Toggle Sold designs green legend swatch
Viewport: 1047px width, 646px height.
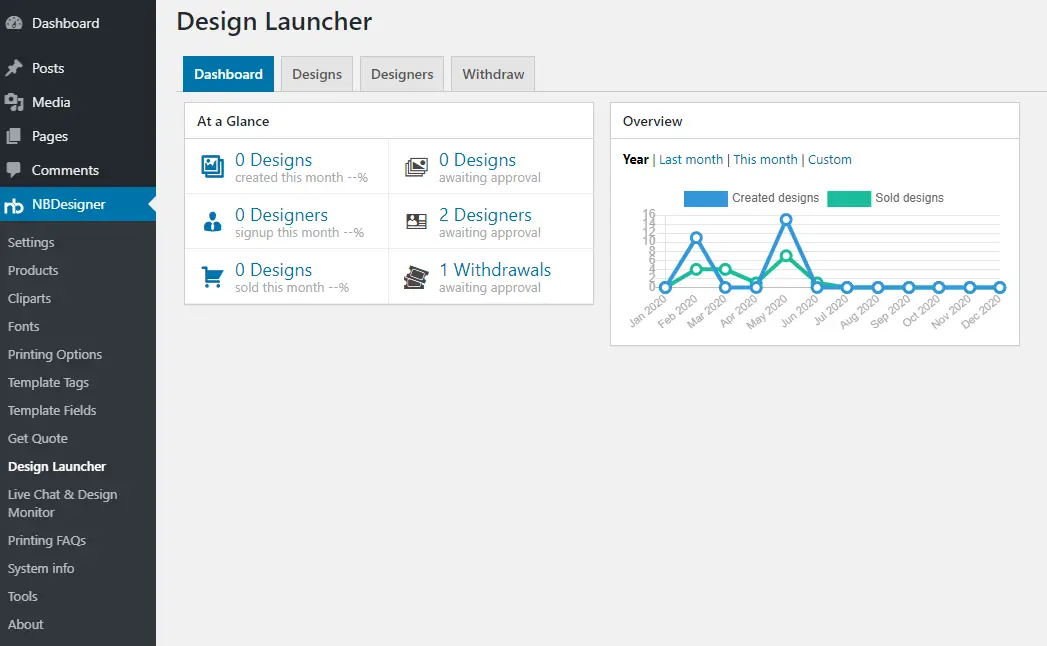click(x=849, y=198)
